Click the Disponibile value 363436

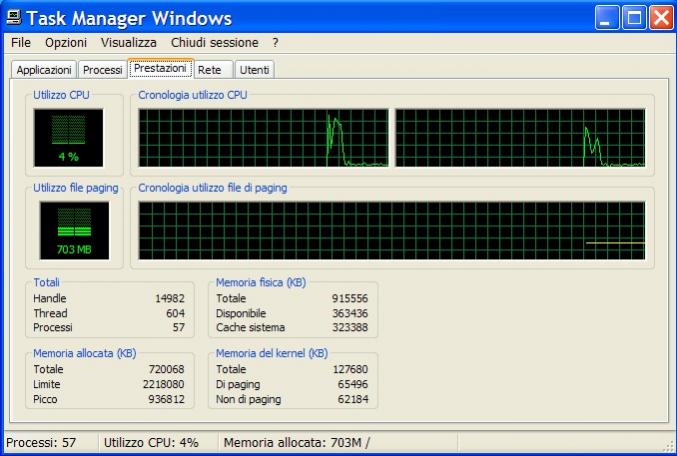coord(350,313)
